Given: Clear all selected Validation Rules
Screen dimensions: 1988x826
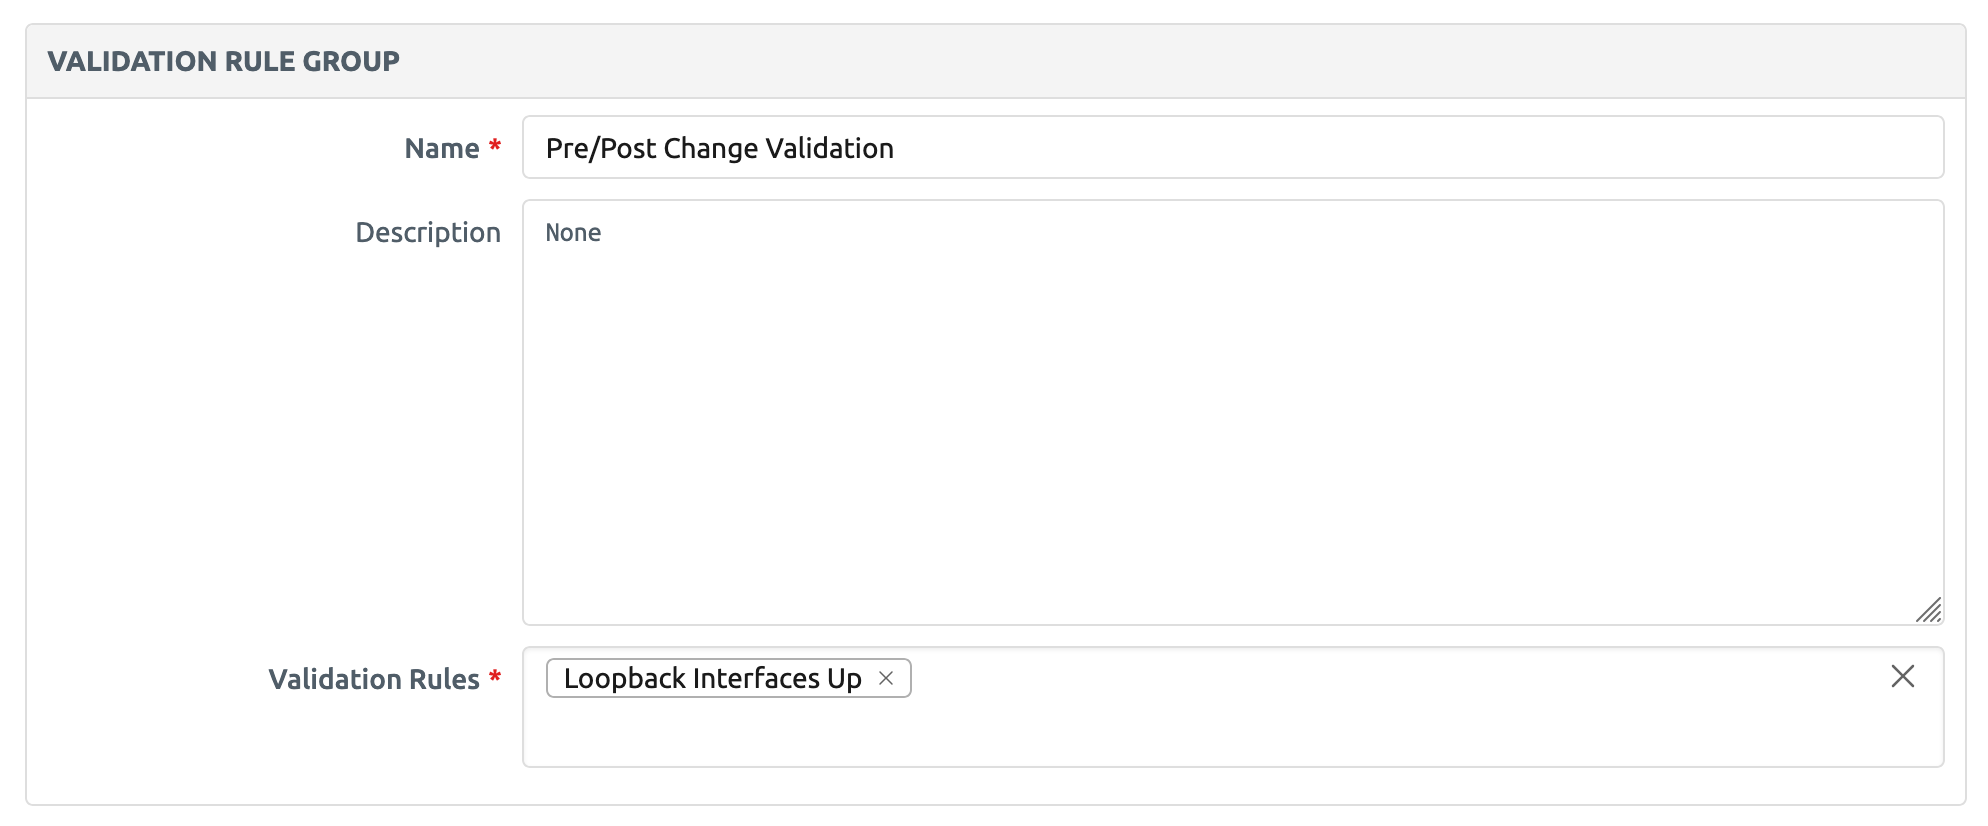Looking at the screenshot, I should (1902, 677).
